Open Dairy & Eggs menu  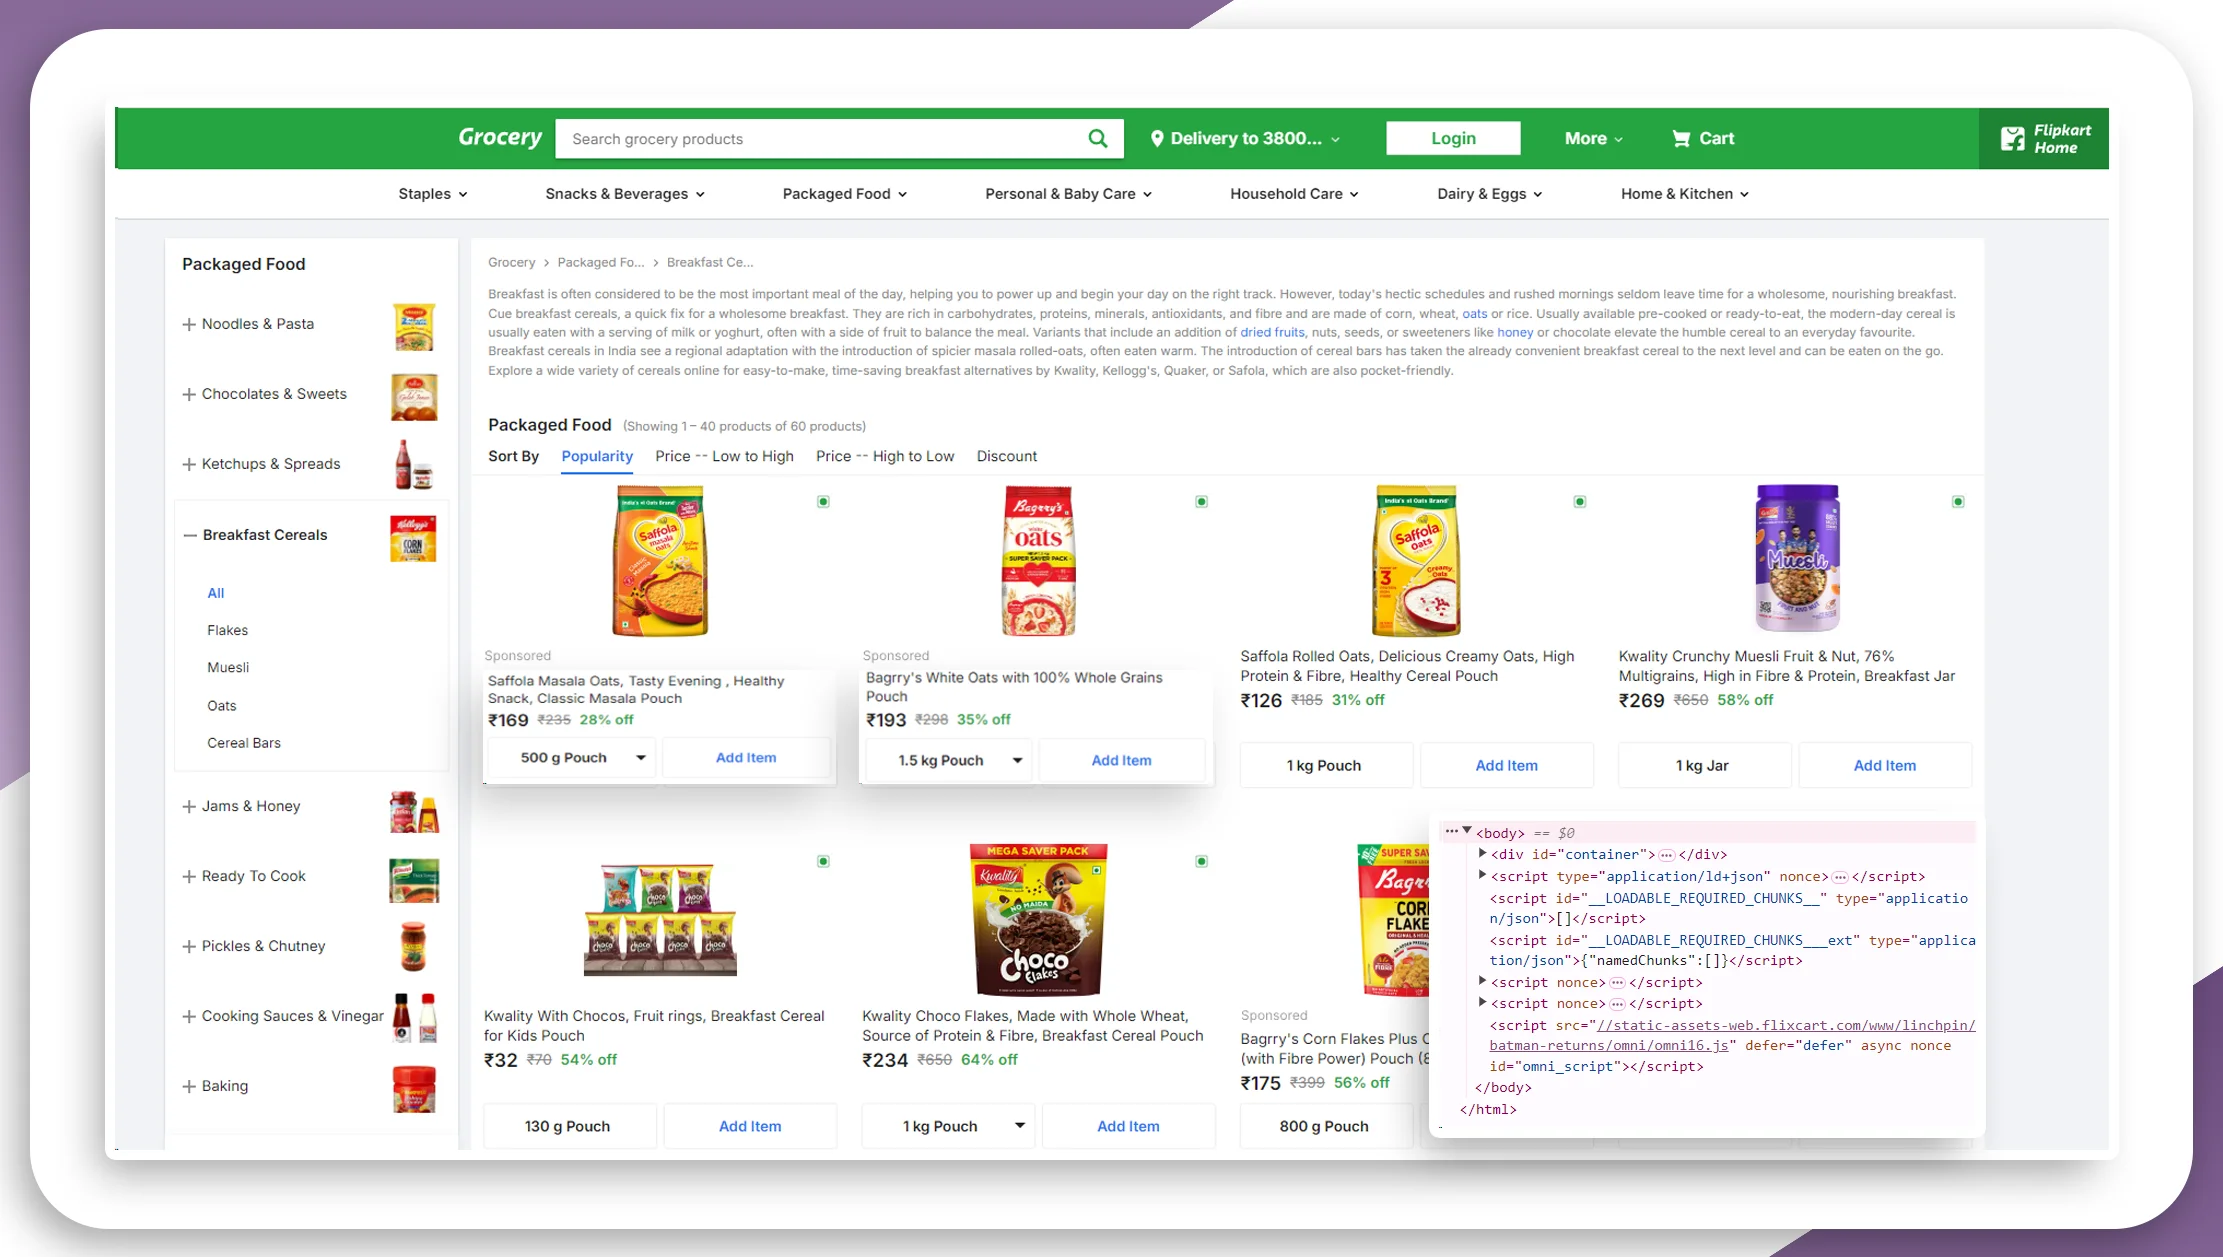1490,194
